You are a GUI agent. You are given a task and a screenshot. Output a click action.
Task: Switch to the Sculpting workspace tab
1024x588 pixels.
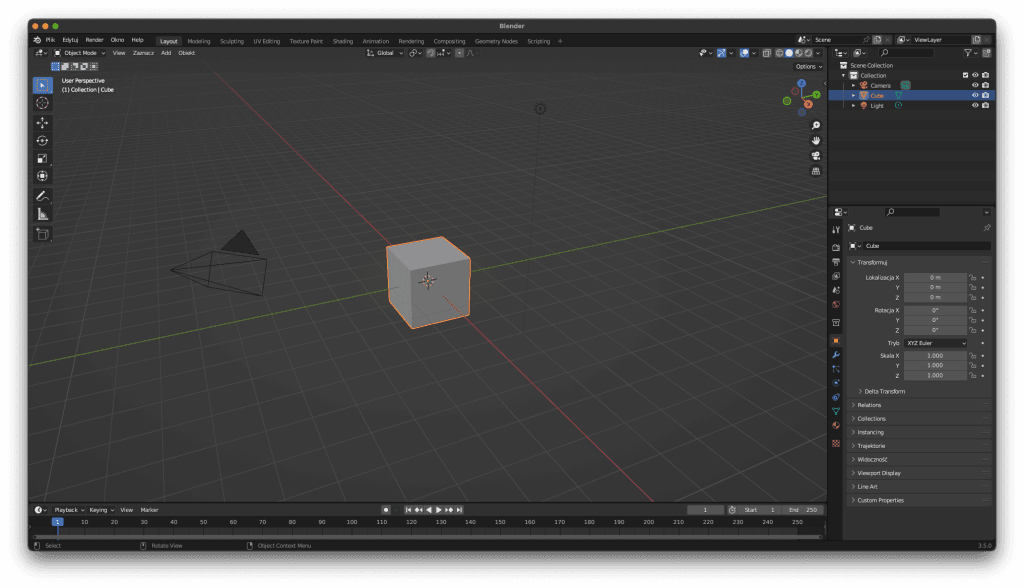tap(231, 41)
